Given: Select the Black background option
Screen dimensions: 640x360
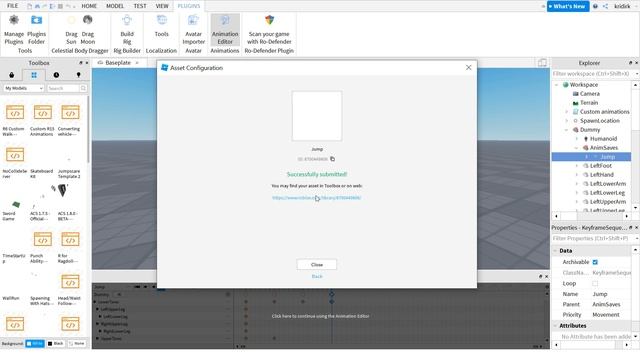Looking at the screenshot, I should (56, 344).
